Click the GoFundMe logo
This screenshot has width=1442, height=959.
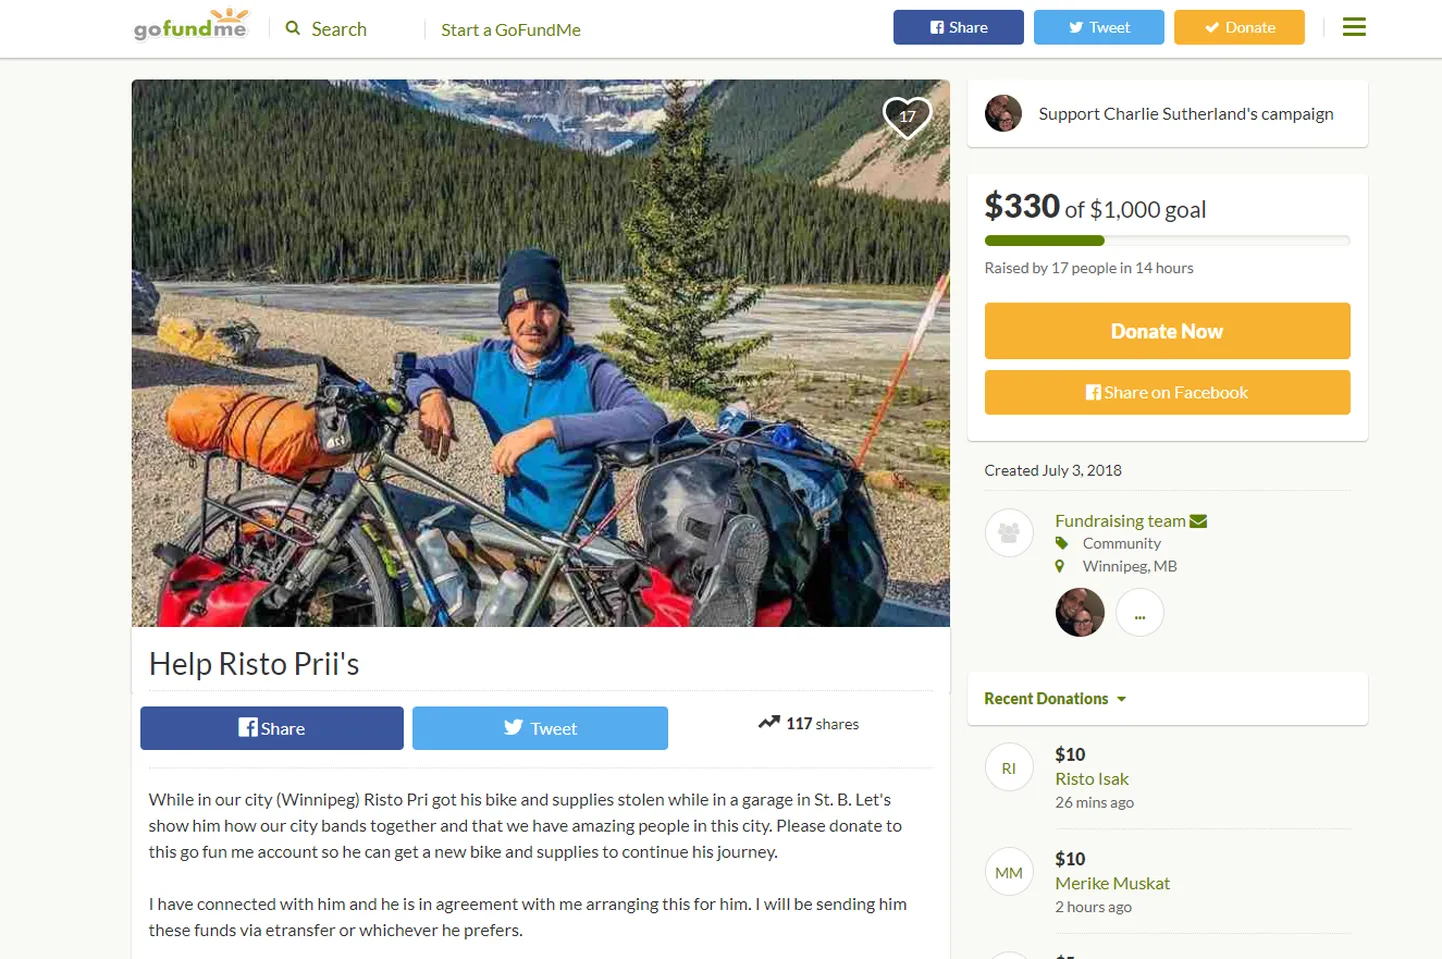190,25
